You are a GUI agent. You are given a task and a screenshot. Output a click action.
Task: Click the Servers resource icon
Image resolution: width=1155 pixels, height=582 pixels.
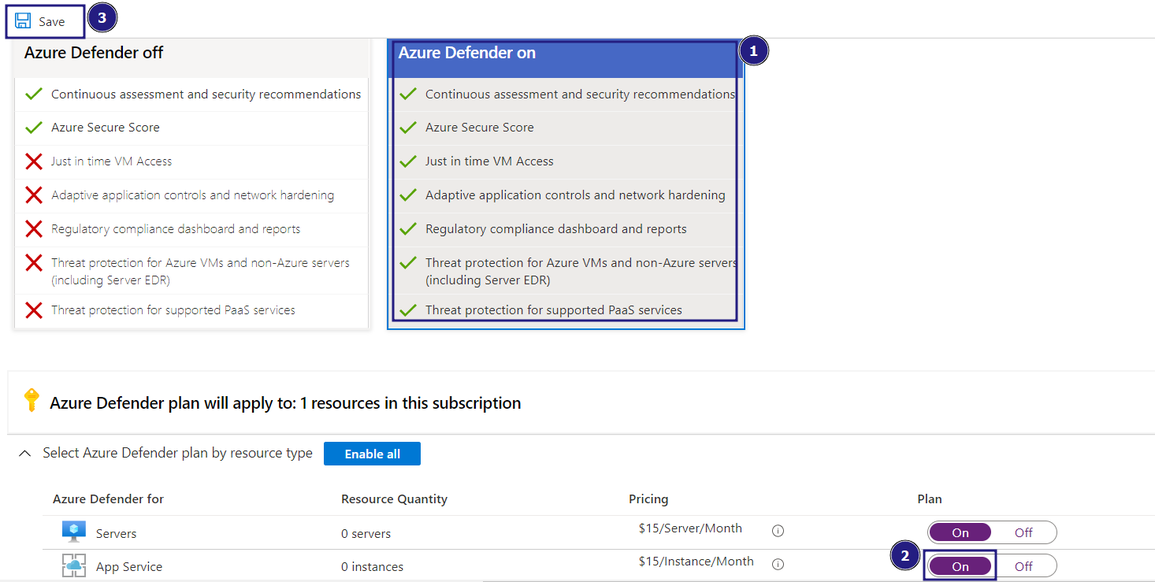(x=74, y=532)
